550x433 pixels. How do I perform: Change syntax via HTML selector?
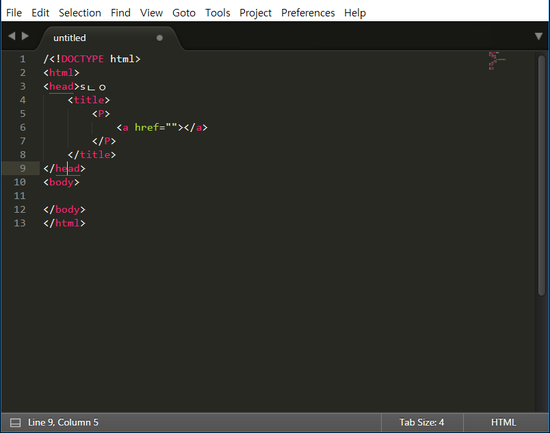[x=503, y=422]
